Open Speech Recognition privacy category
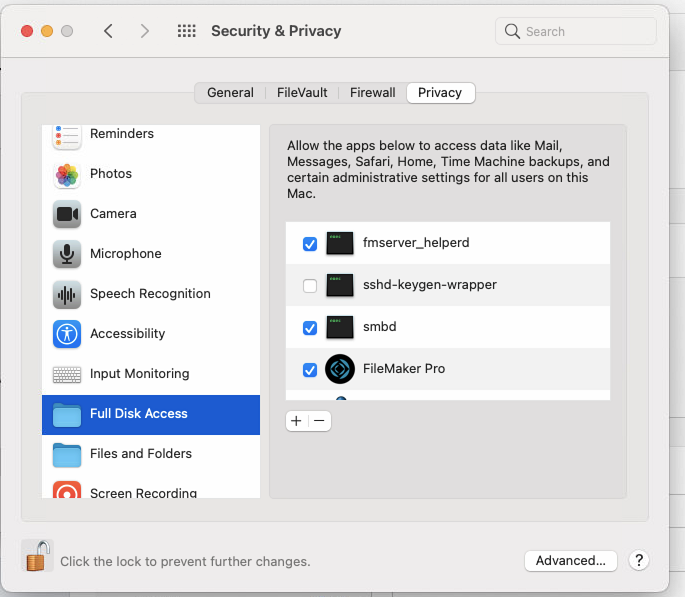Screen dimensions: 685x597 click(150, 294)
